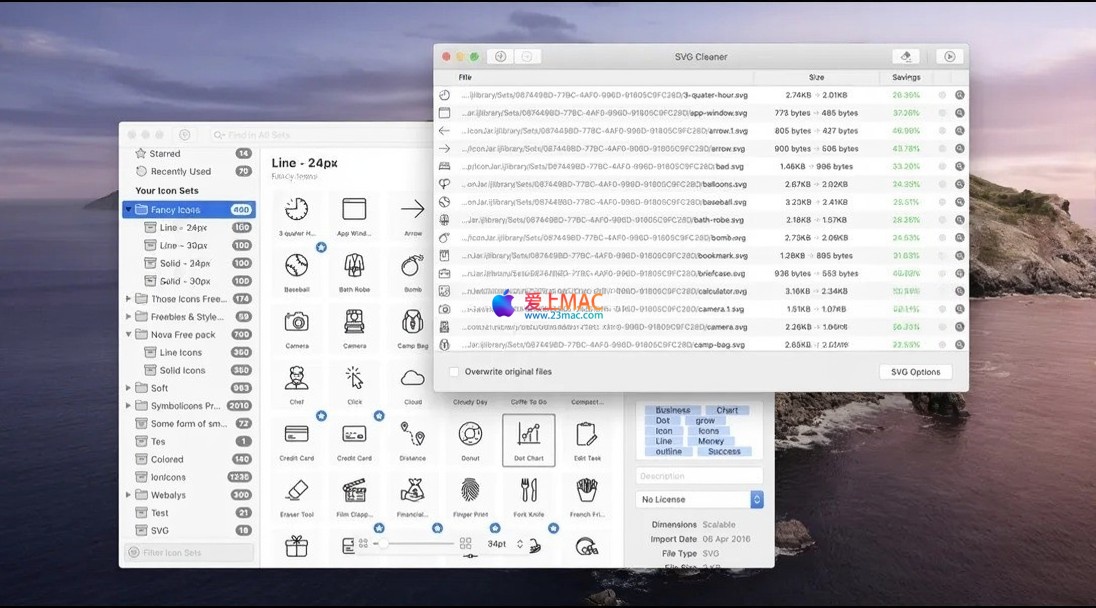Collapse the Fancy Icons set
Viewport: 1096px width, 608px height.
(129, 210)
